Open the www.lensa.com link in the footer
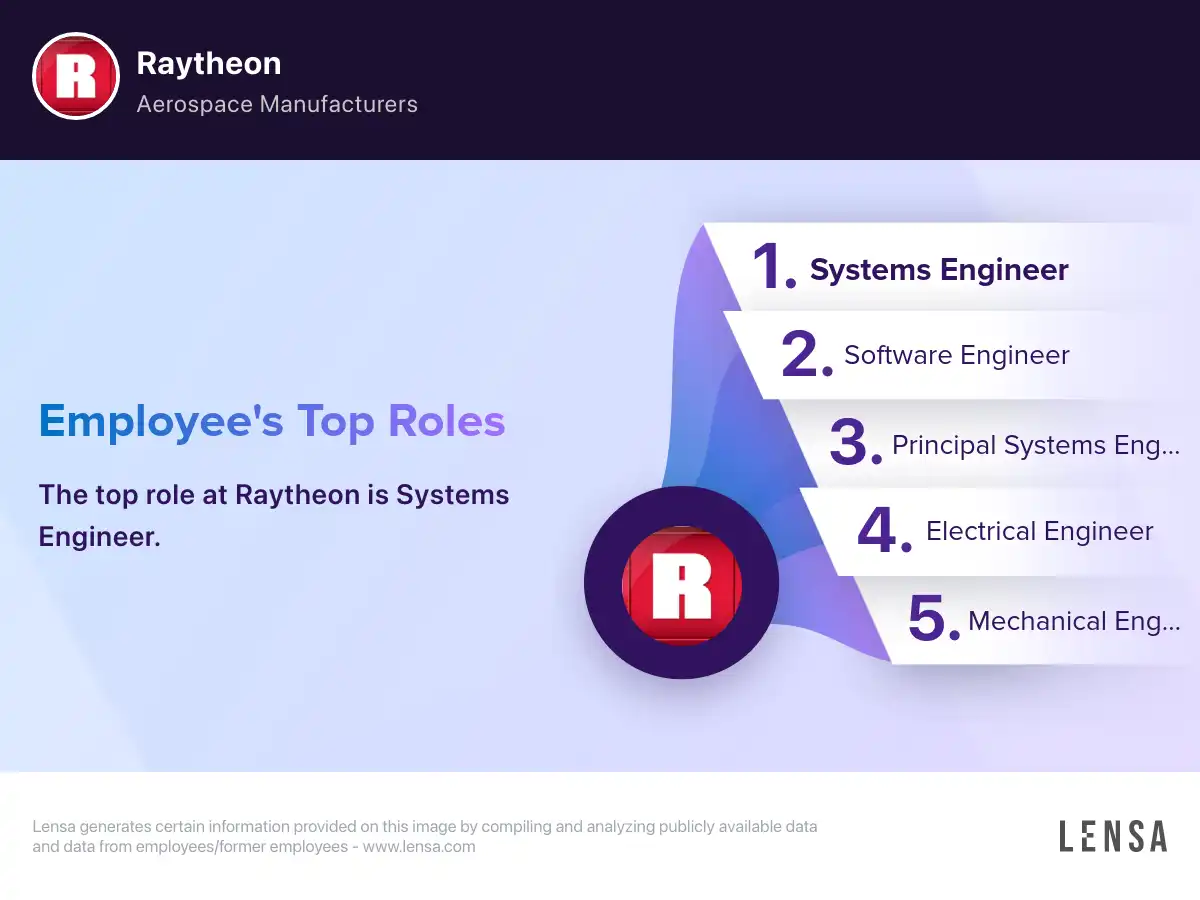The width and height of the screenshot is (1200, 900). click(x=418, y=846)
